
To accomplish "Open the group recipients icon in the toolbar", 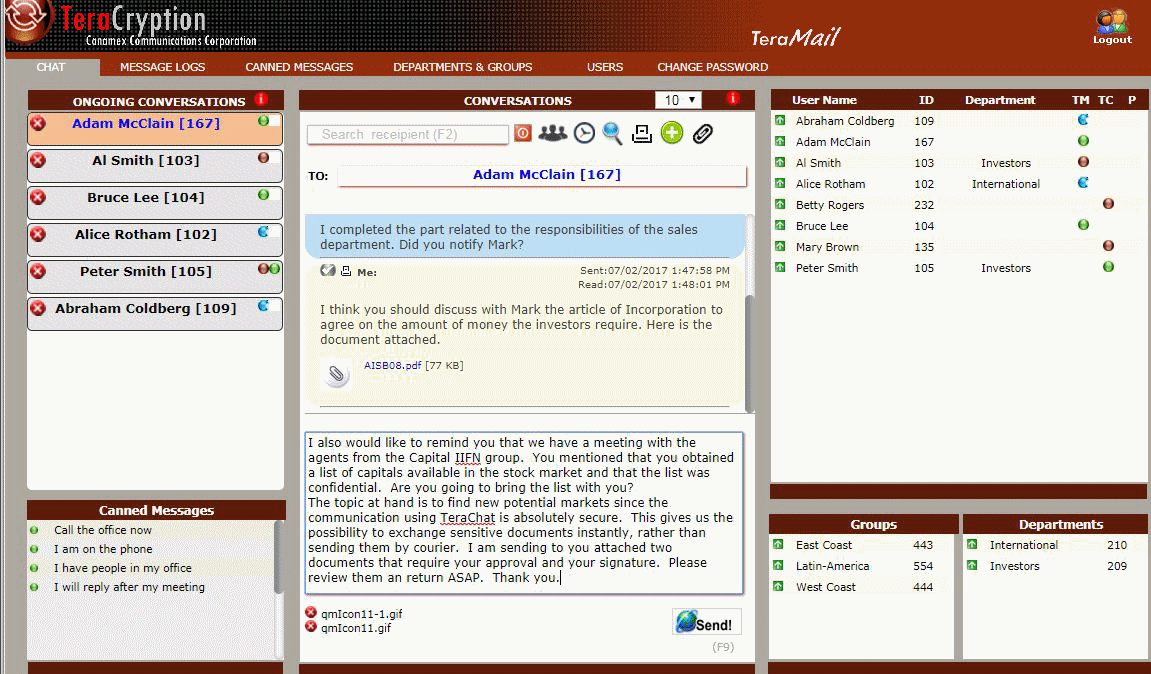I will tap(553, 133).
